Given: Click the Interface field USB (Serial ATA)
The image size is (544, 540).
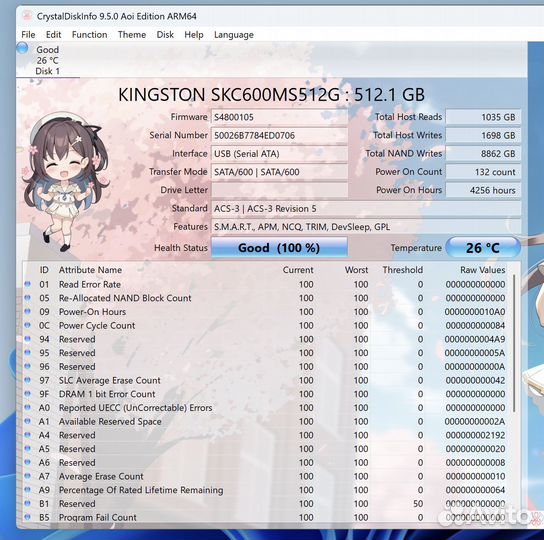Looking at the screenshot, I should coord(279,154).
